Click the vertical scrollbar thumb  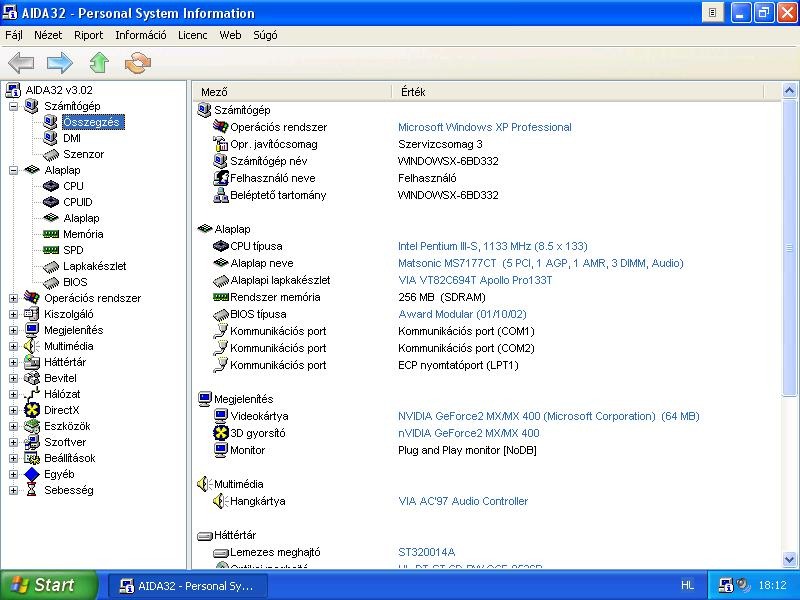789,247
